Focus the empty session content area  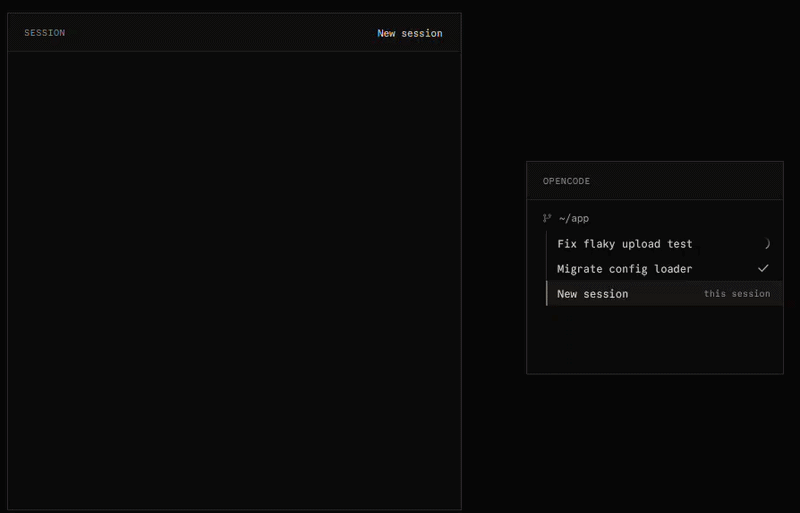point(235,280)
